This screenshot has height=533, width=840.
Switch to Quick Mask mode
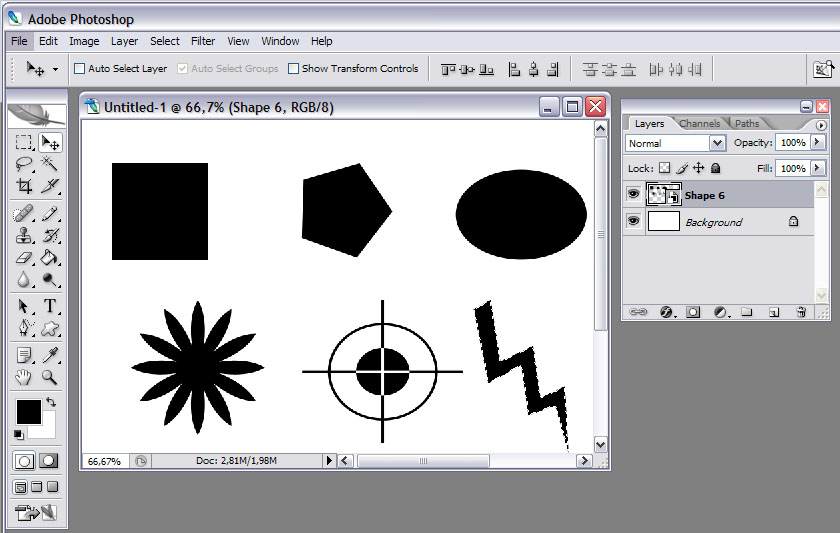[49, 461]
